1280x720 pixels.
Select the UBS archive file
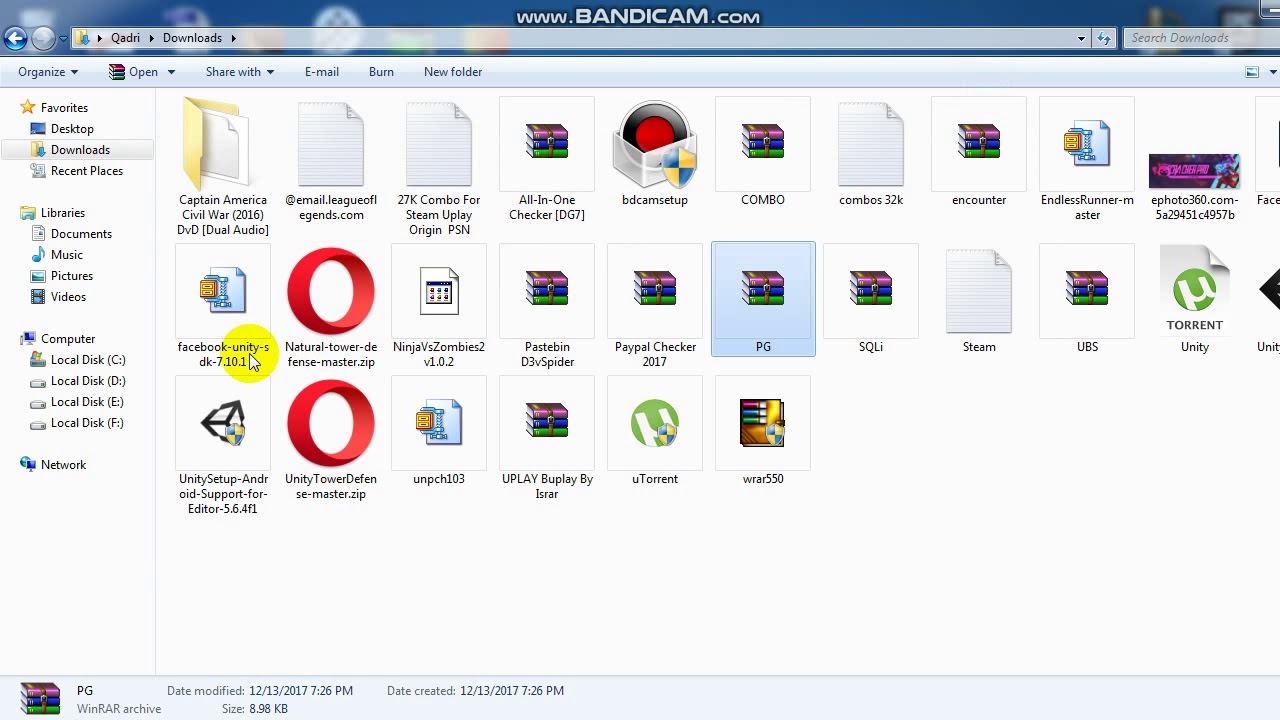coord(1087,299)
